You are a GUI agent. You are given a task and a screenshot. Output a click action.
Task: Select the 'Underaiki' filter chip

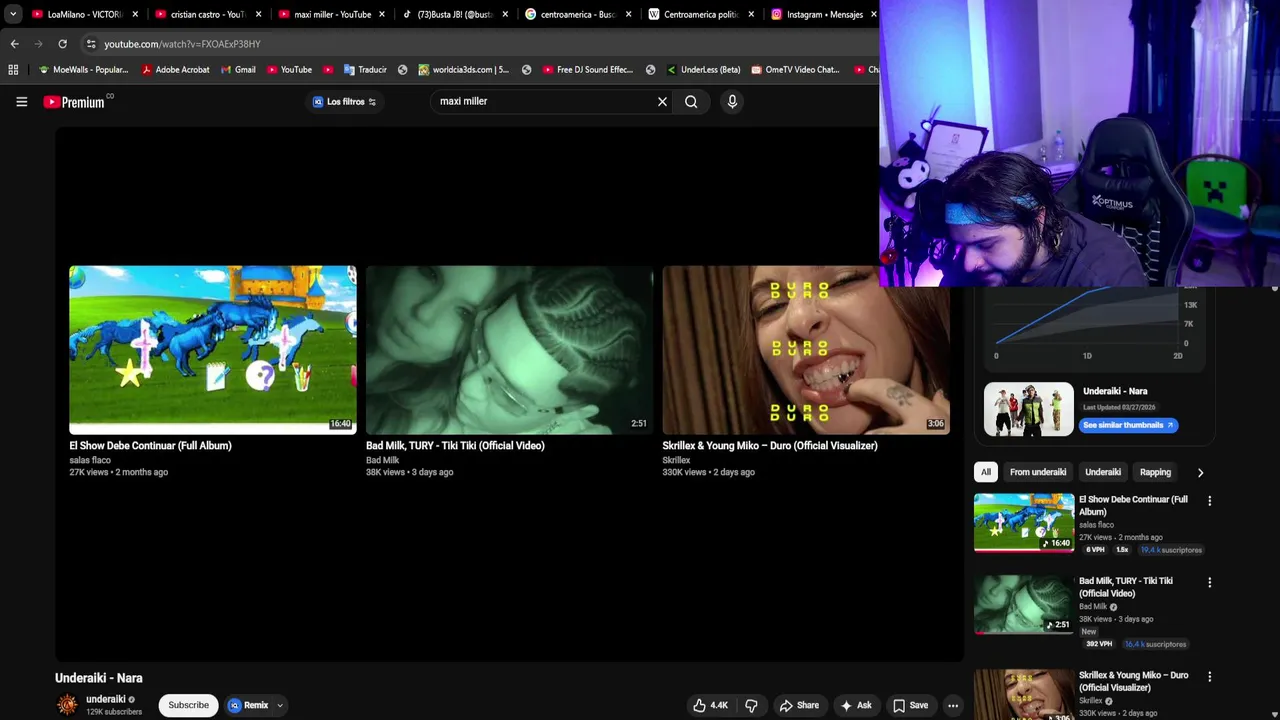click(x=1103, y=472)
